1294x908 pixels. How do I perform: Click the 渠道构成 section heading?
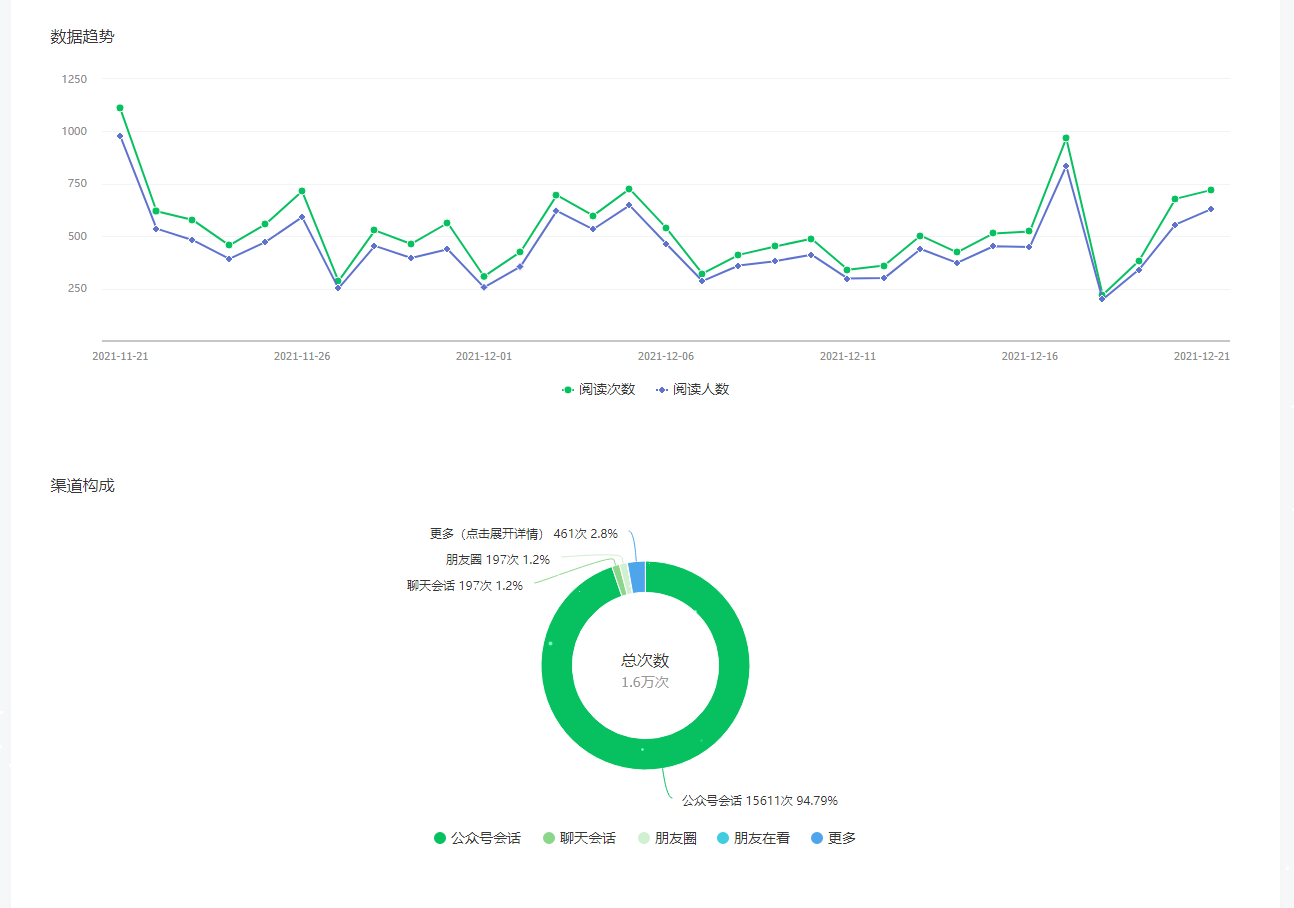(x=83, y=486)
